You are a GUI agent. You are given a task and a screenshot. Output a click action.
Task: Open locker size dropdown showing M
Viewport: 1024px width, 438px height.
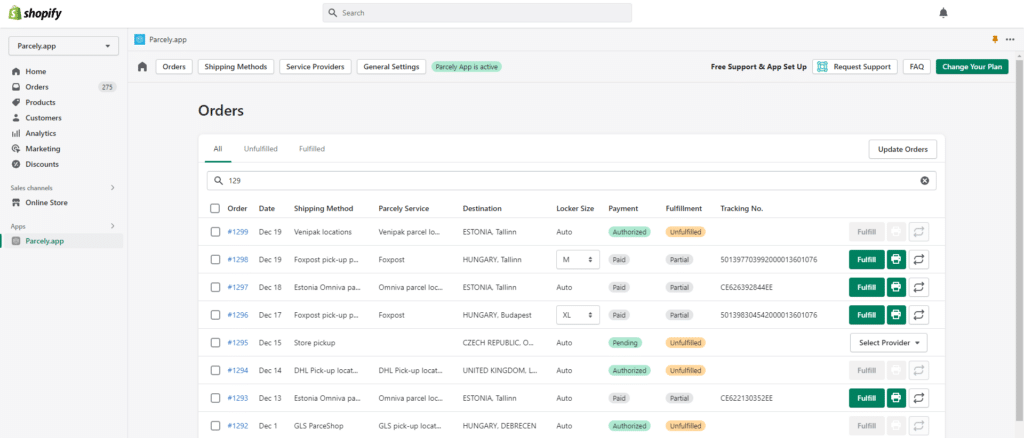577,260
